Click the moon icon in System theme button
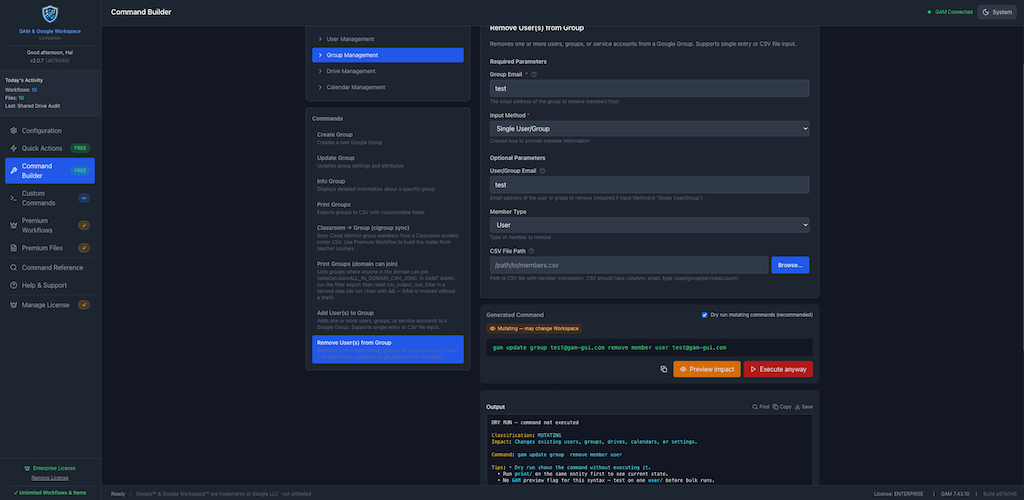 coord(985,12)
